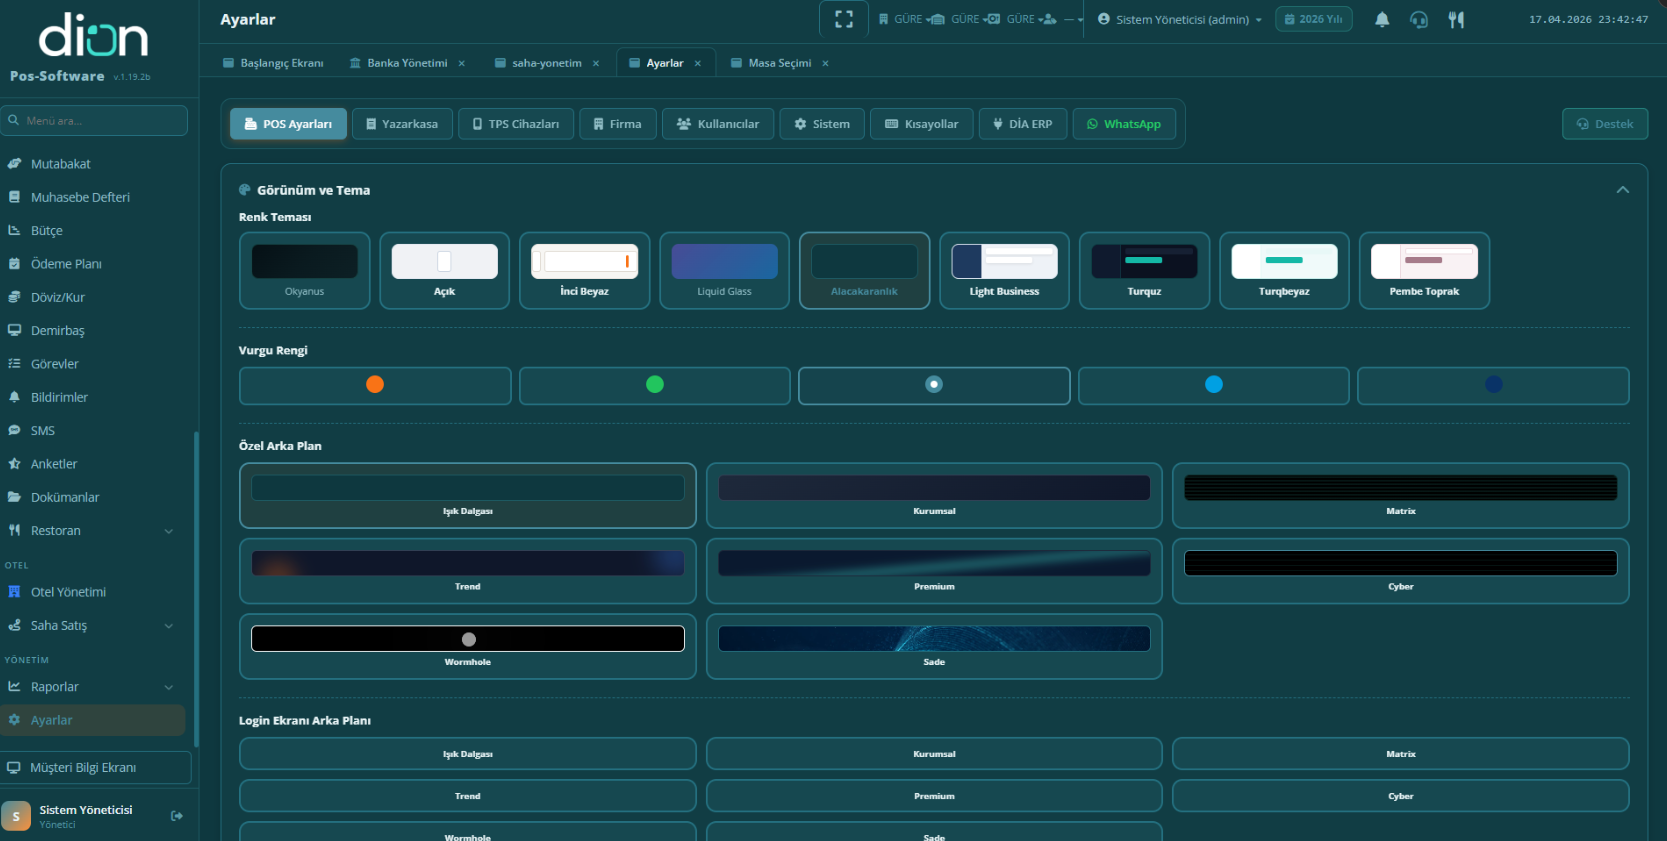1667x841 pixels.
Task: Click the fork and knife restaurant icon
Action: point(1456,19)
